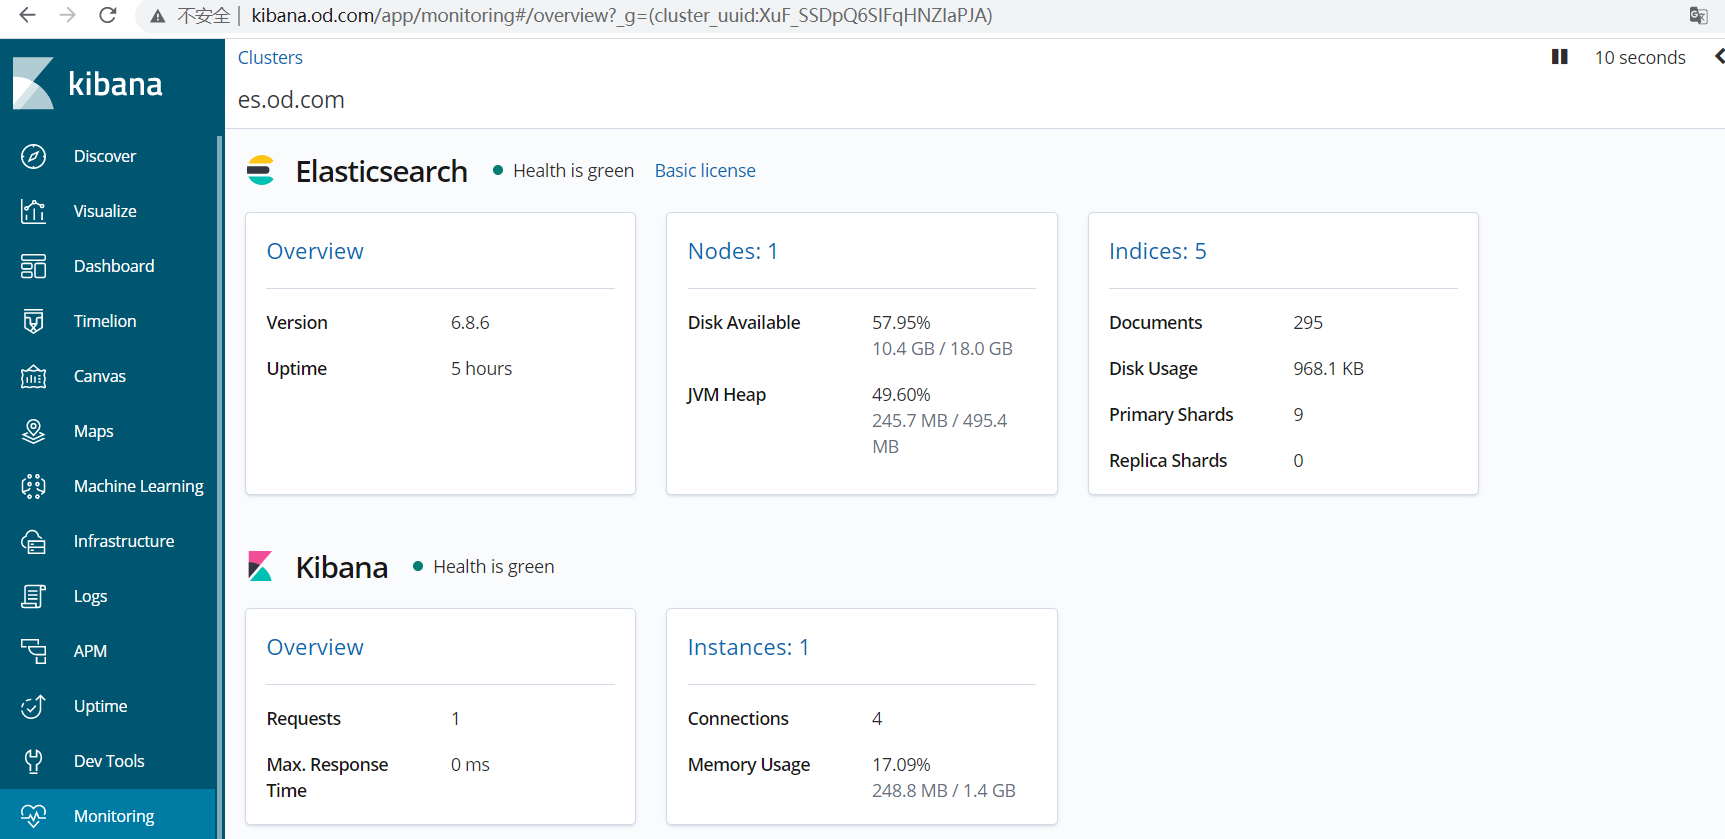Select Maps menu label
Viewport: 1725px width, 839px height.
pyautogui.click(x=94, y=431)
